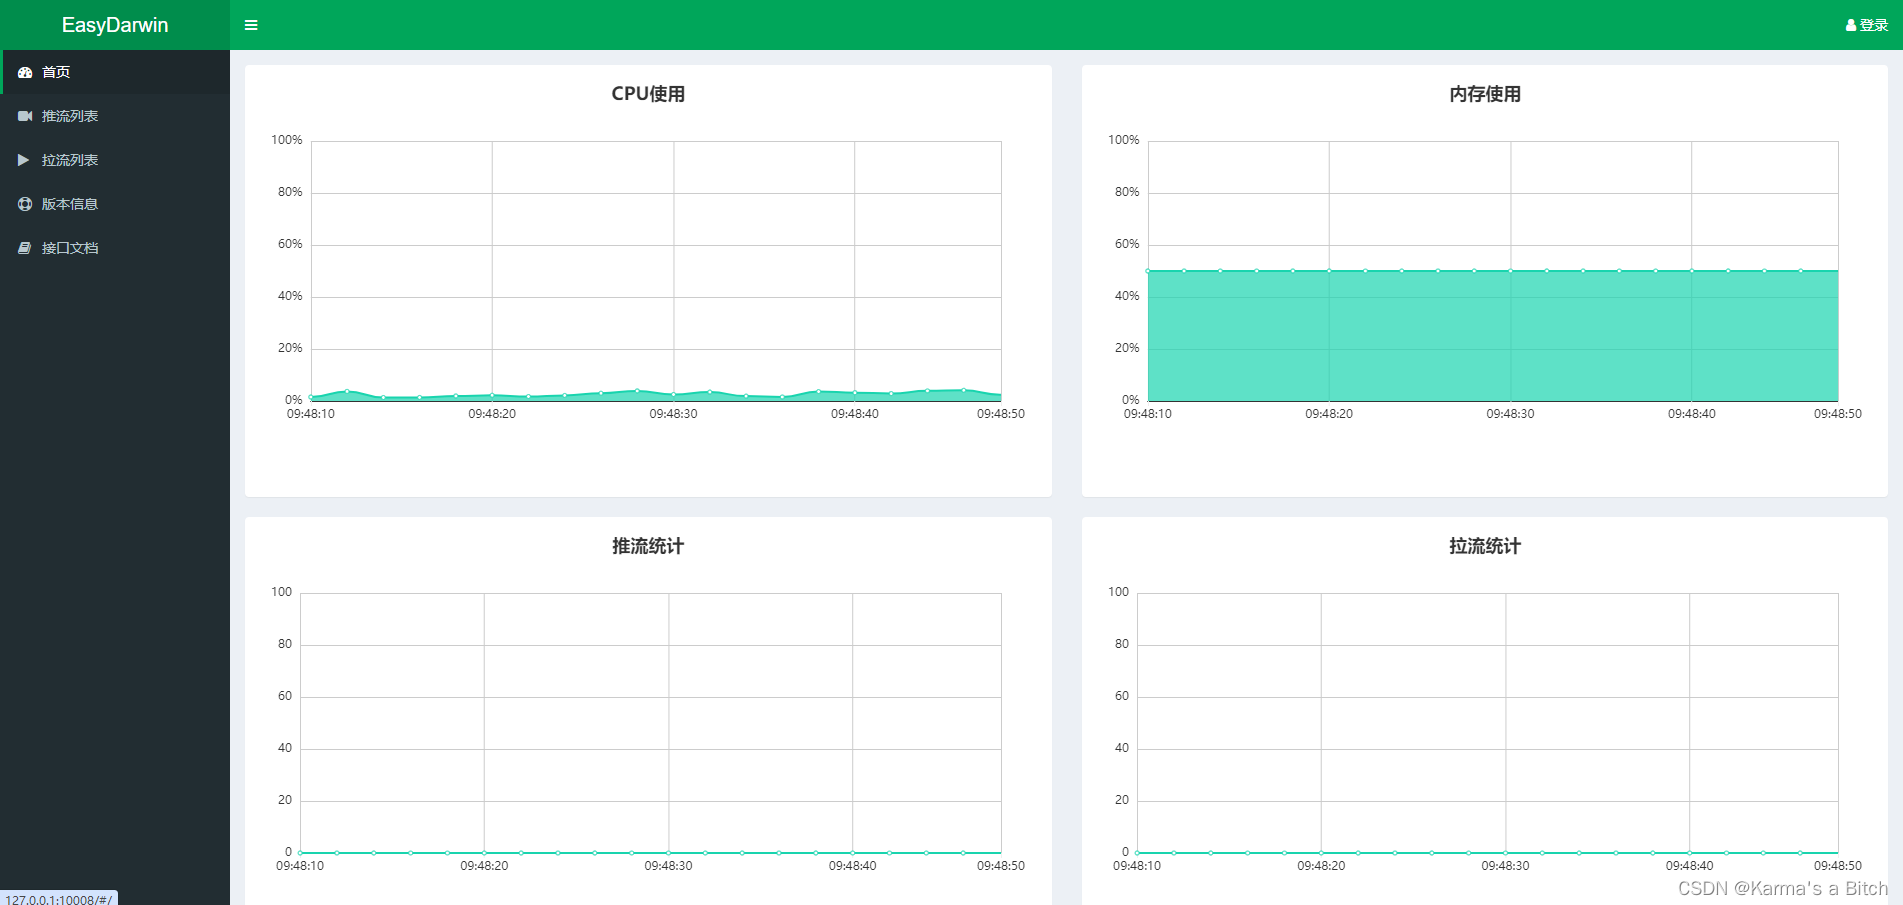This screenshot has width=1903, height=905.
Task: Click the play icon for 拉流列表
Action: tap(24, 160)
